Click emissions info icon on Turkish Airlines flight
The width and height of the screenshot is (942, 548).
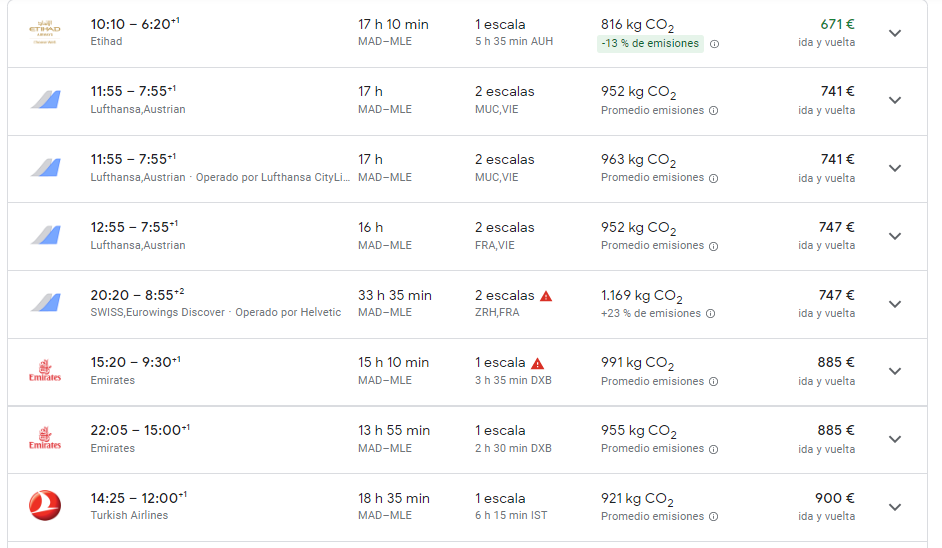pos(713,517)
